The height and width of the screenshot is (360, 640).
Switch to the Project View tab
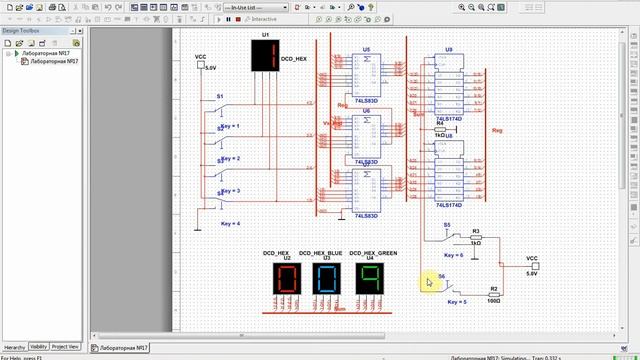pyautogui.click(x=65, y=347)
